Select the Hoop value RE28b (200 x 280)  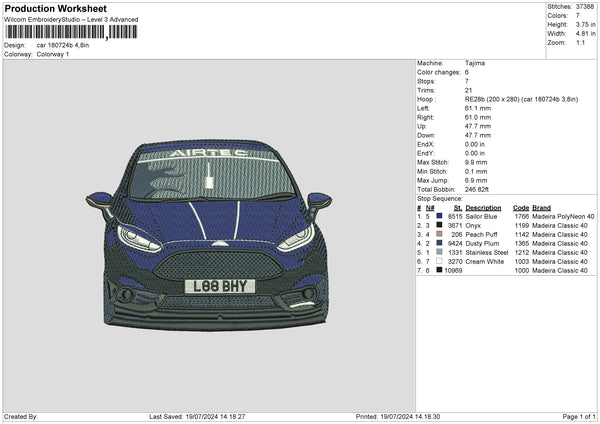[492, 99]
